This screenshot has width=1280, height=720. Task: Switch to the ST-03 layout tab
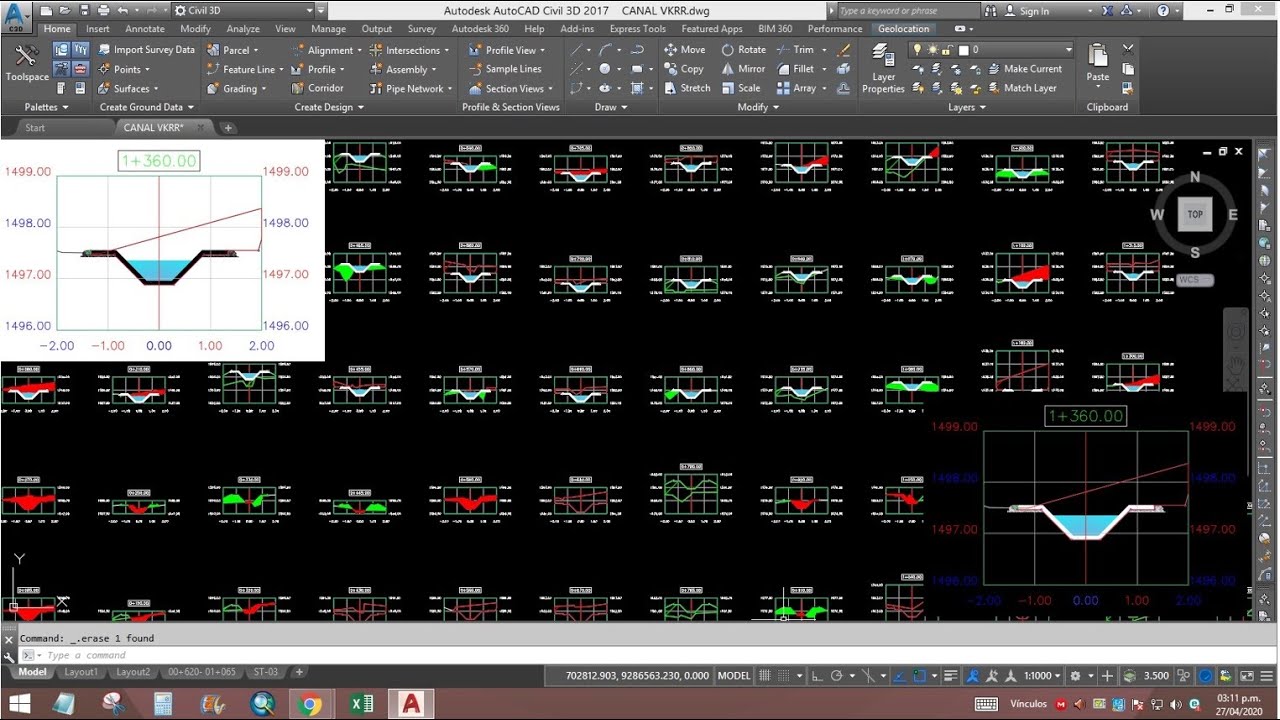(x=266, y=672)
